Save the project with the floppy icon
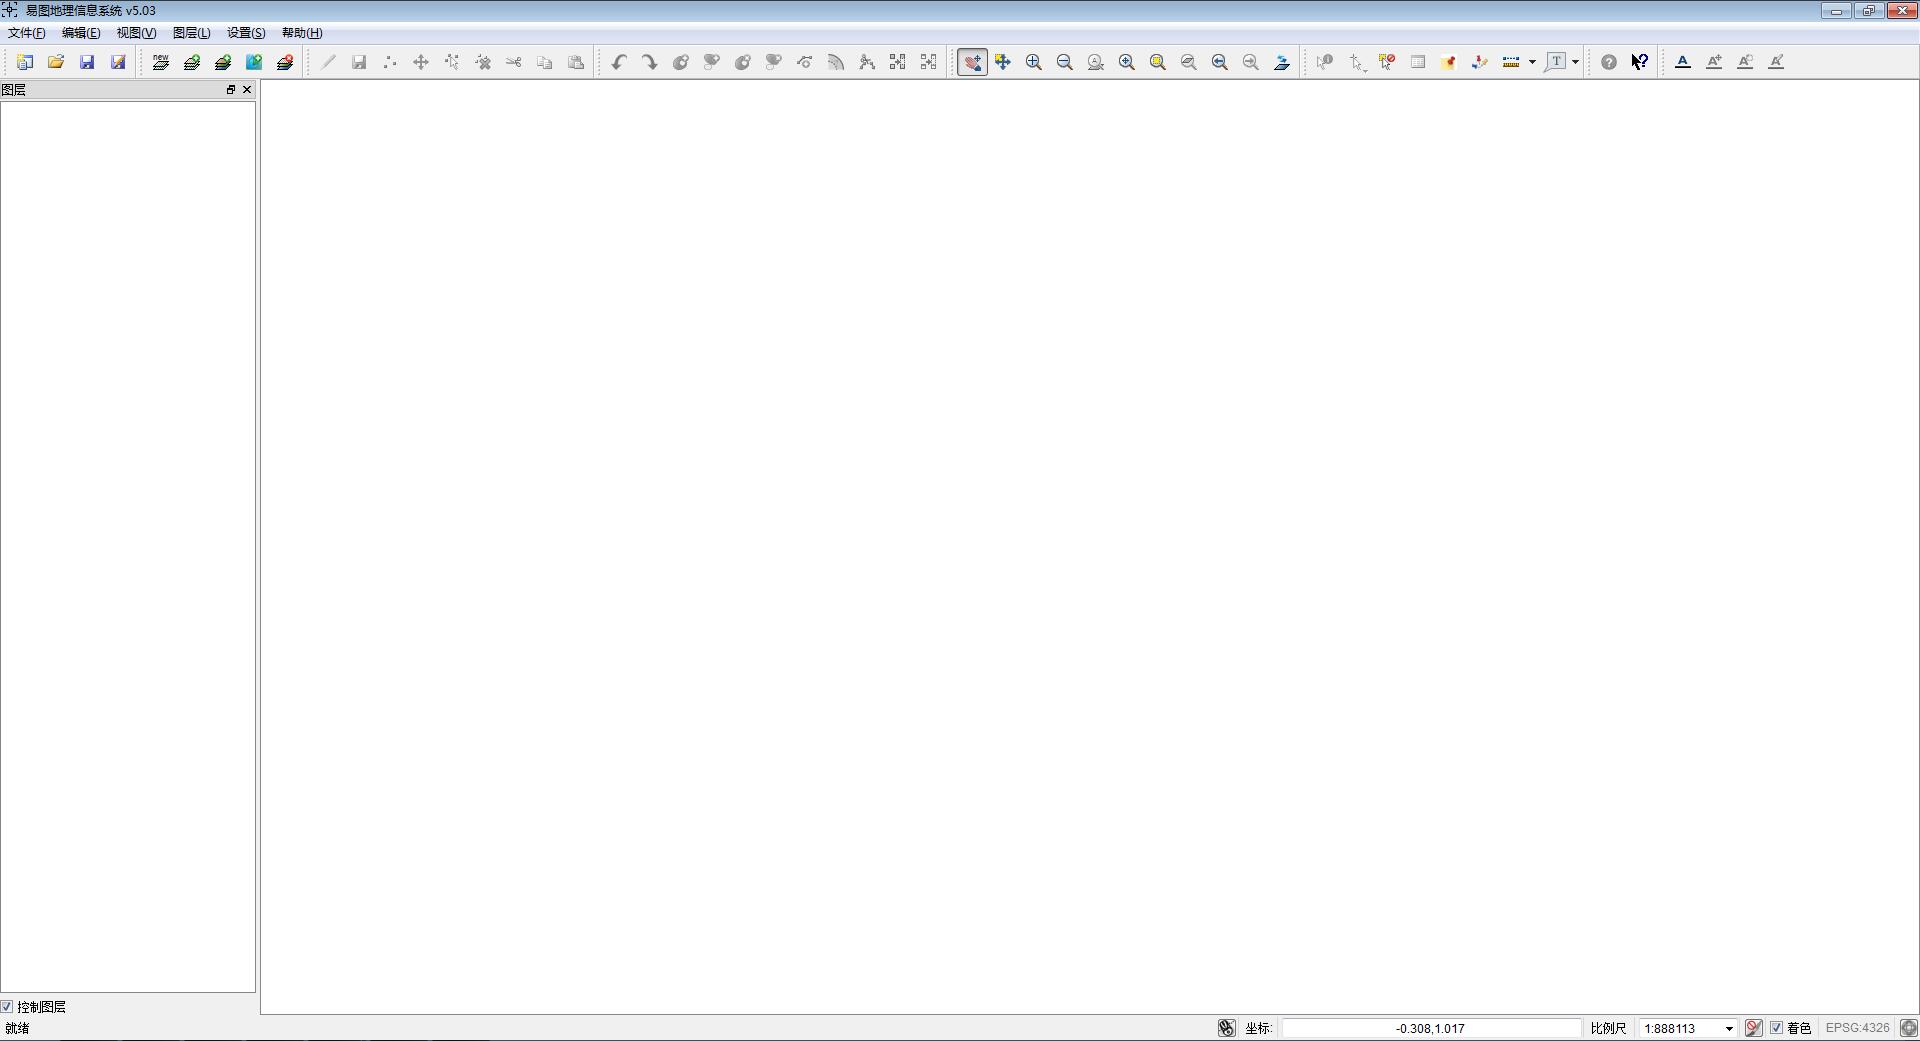This screenshot has height=1041, width=1920. [x=87, y=62]
